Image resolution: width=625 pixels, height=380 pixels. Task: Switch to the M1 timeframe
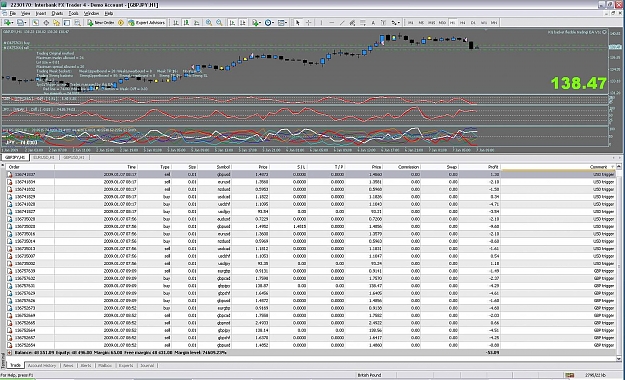pos(411,23)
